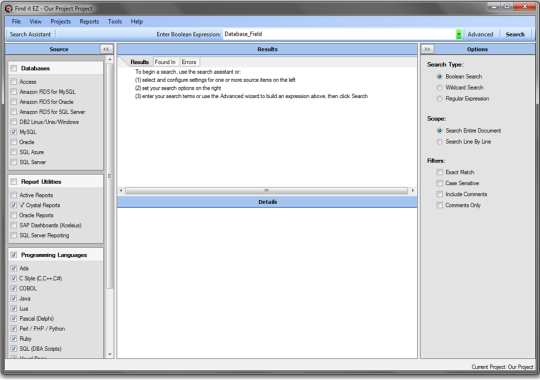Screen dimensions: 540x380
Task: Enable the Comments Only filter
Action: [439, 205]
